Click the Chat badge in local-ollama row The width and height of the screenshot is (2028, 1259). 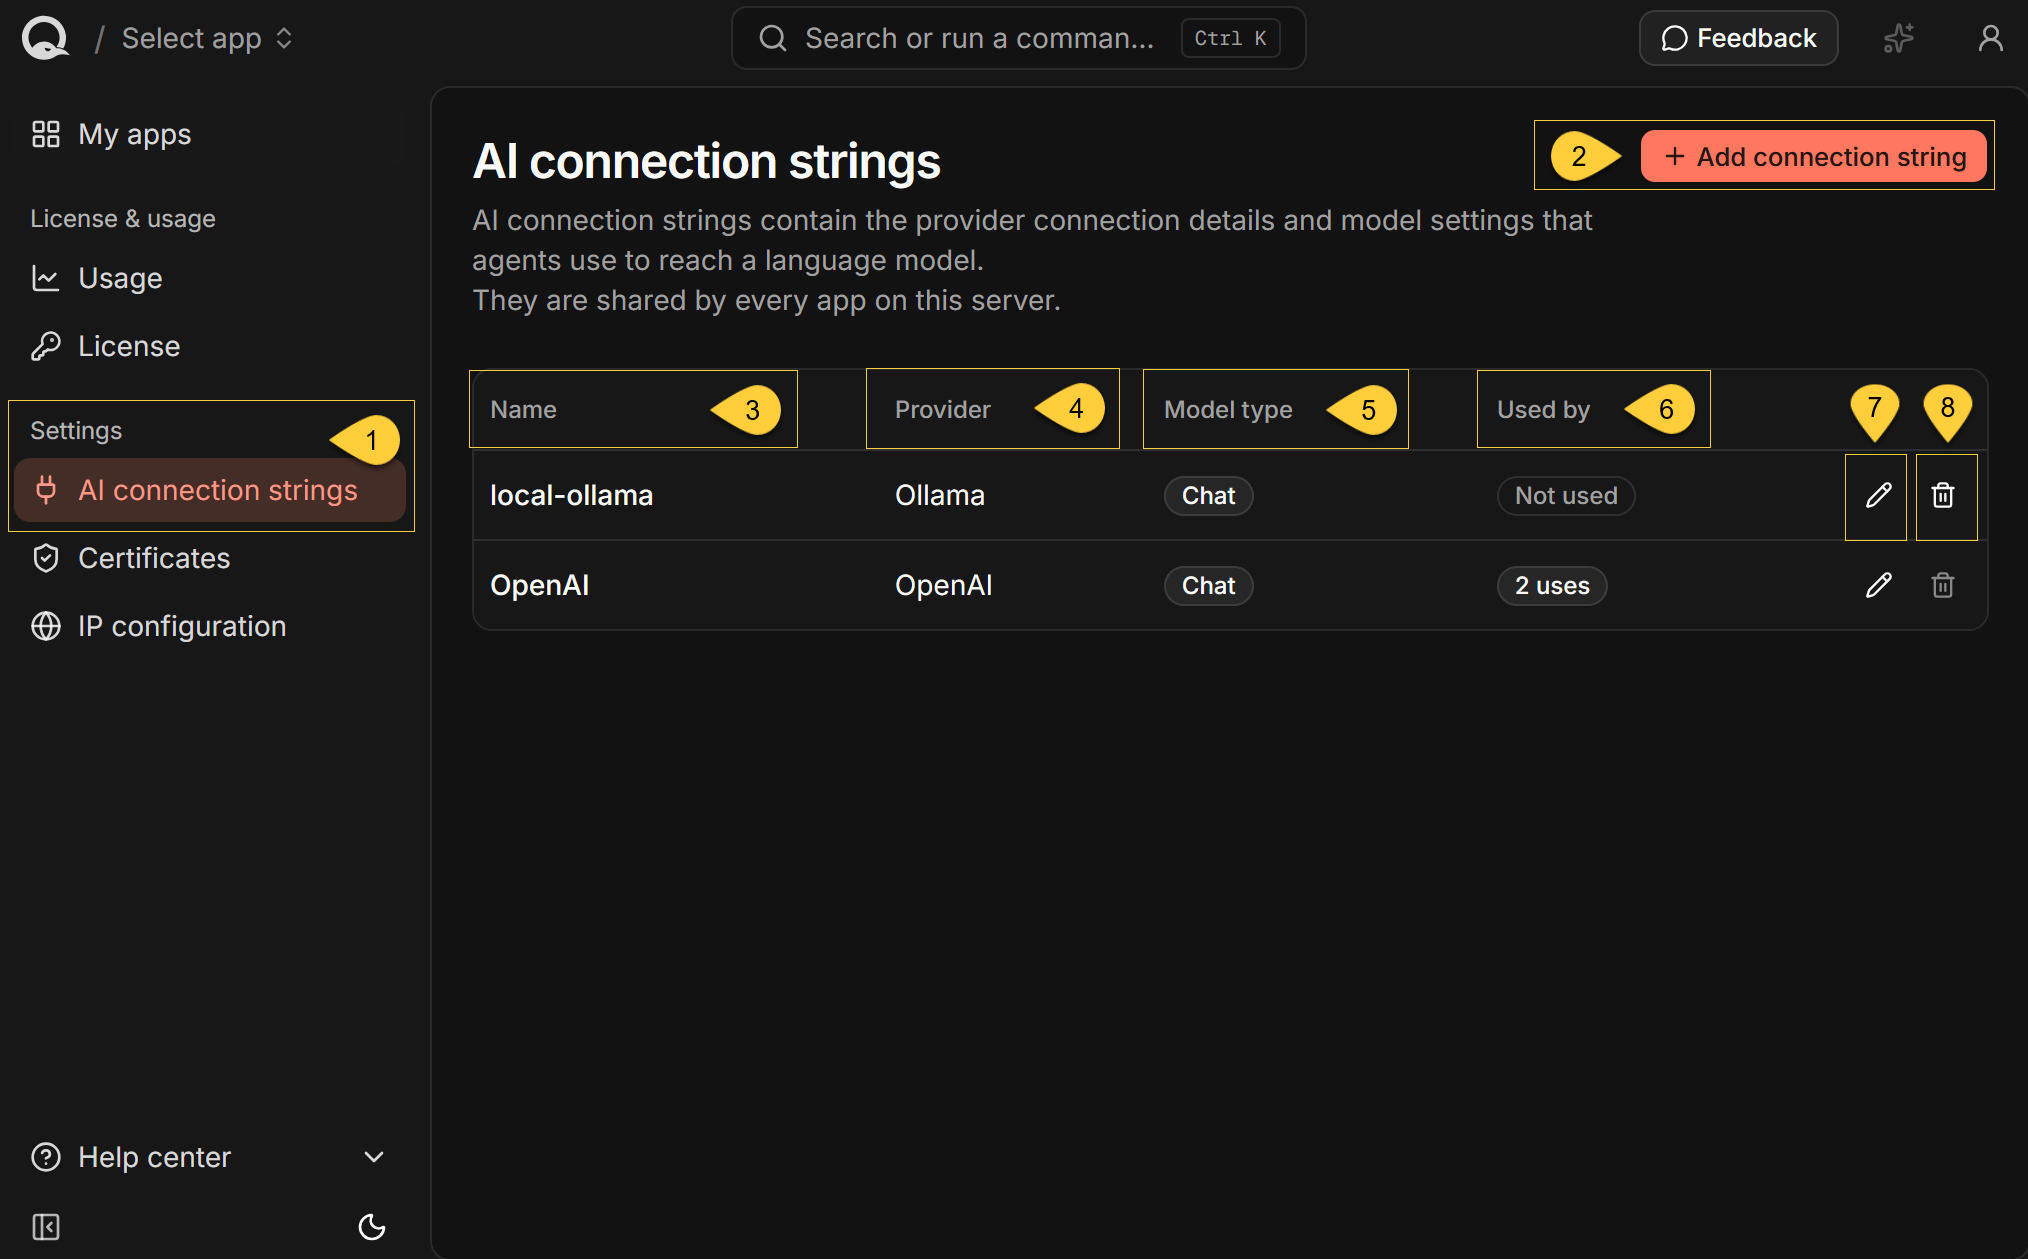click(x=1208, y=495)
